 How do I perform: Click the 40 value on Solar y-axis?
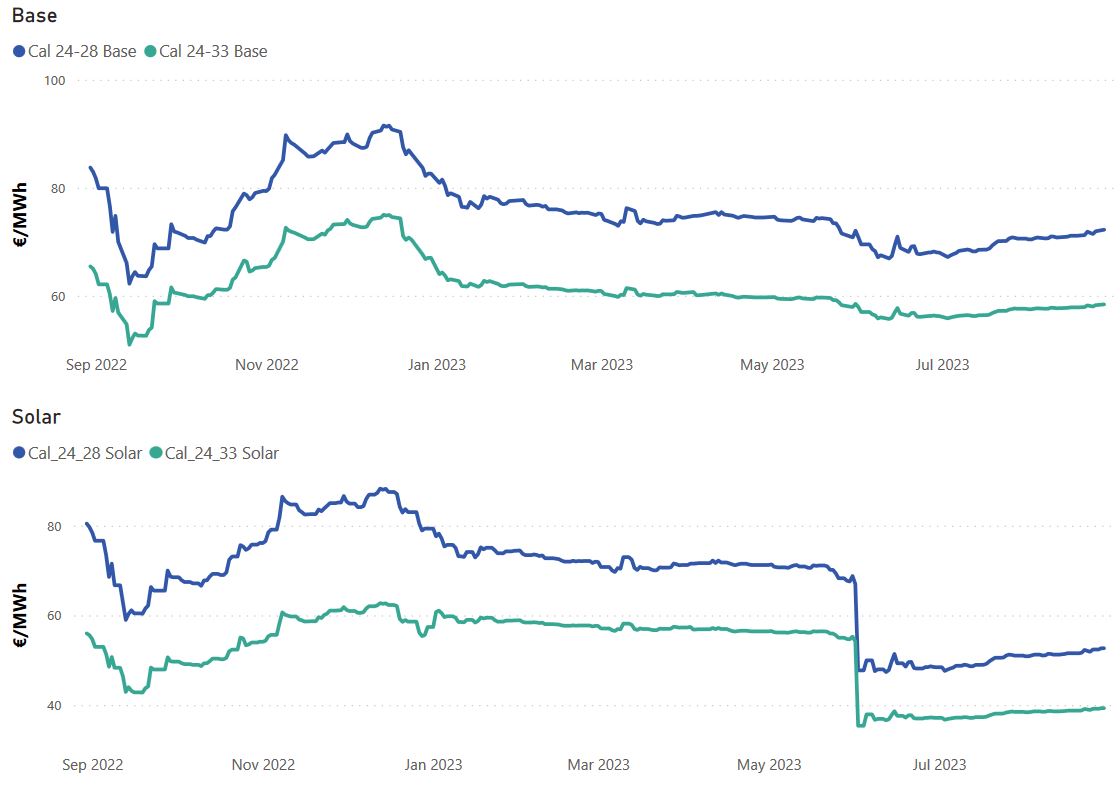pyautogui.click(x=56, y=706)
